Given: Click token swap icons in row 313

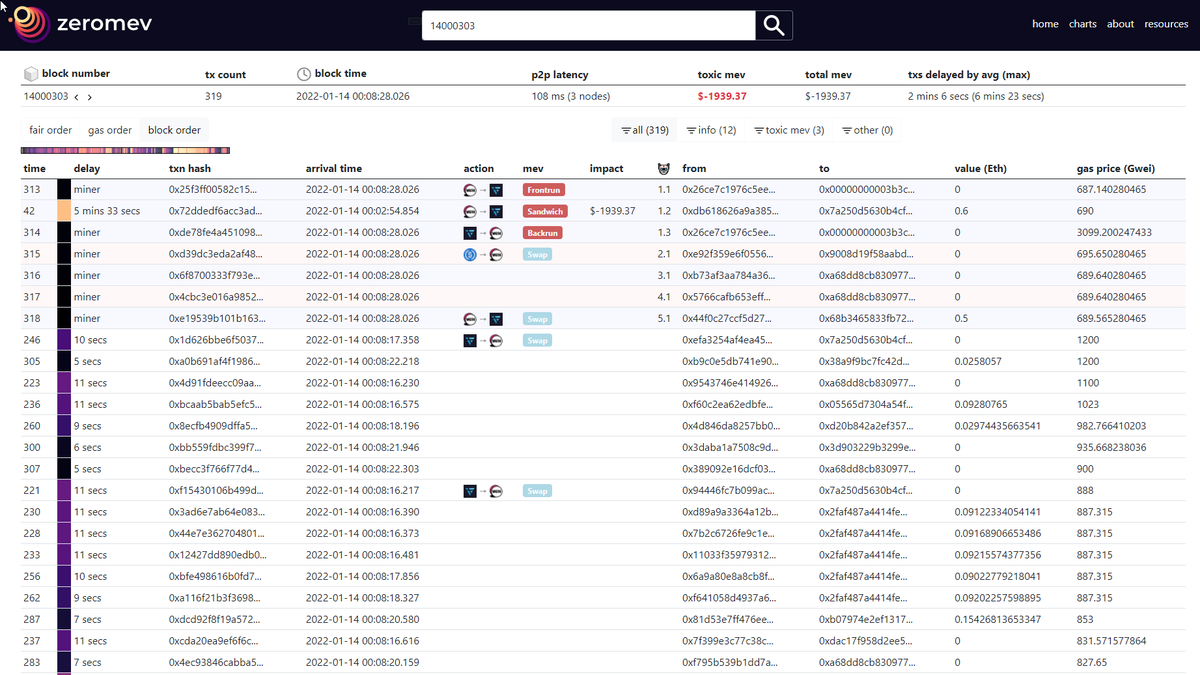Looking at the screenshot, I should tap(482, 190).
